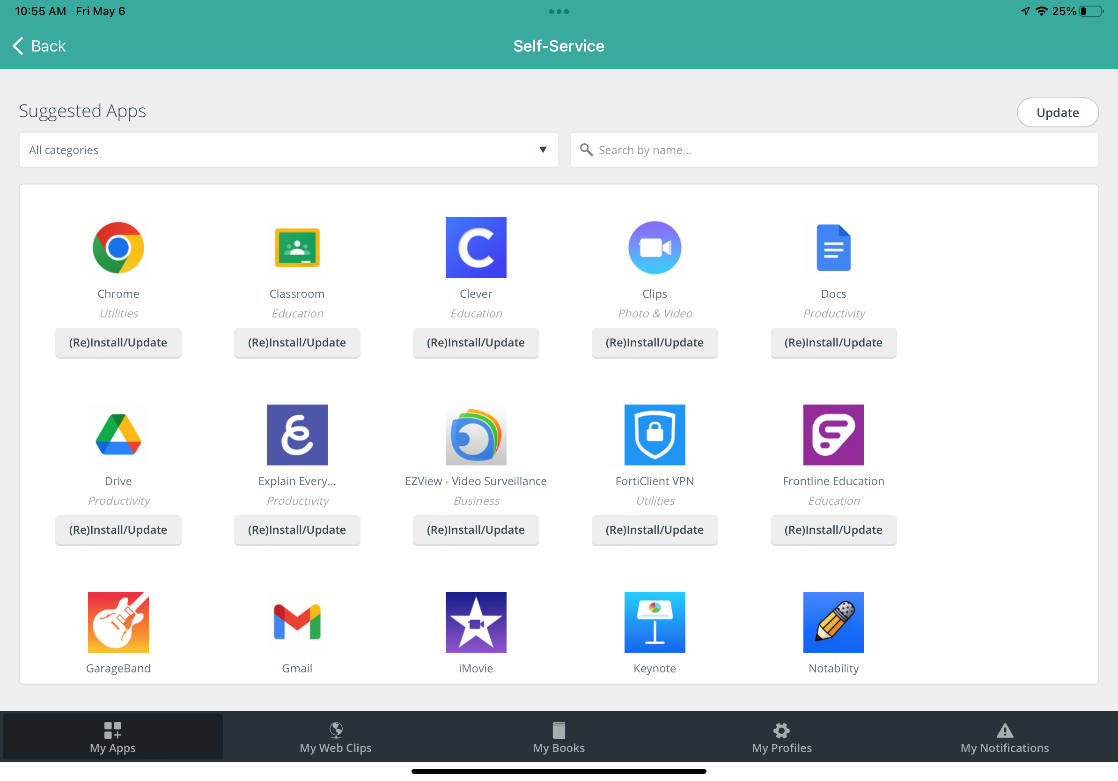Focus the Search by name field
Viewport: 1118px width, 781px height.
(834, 150)
